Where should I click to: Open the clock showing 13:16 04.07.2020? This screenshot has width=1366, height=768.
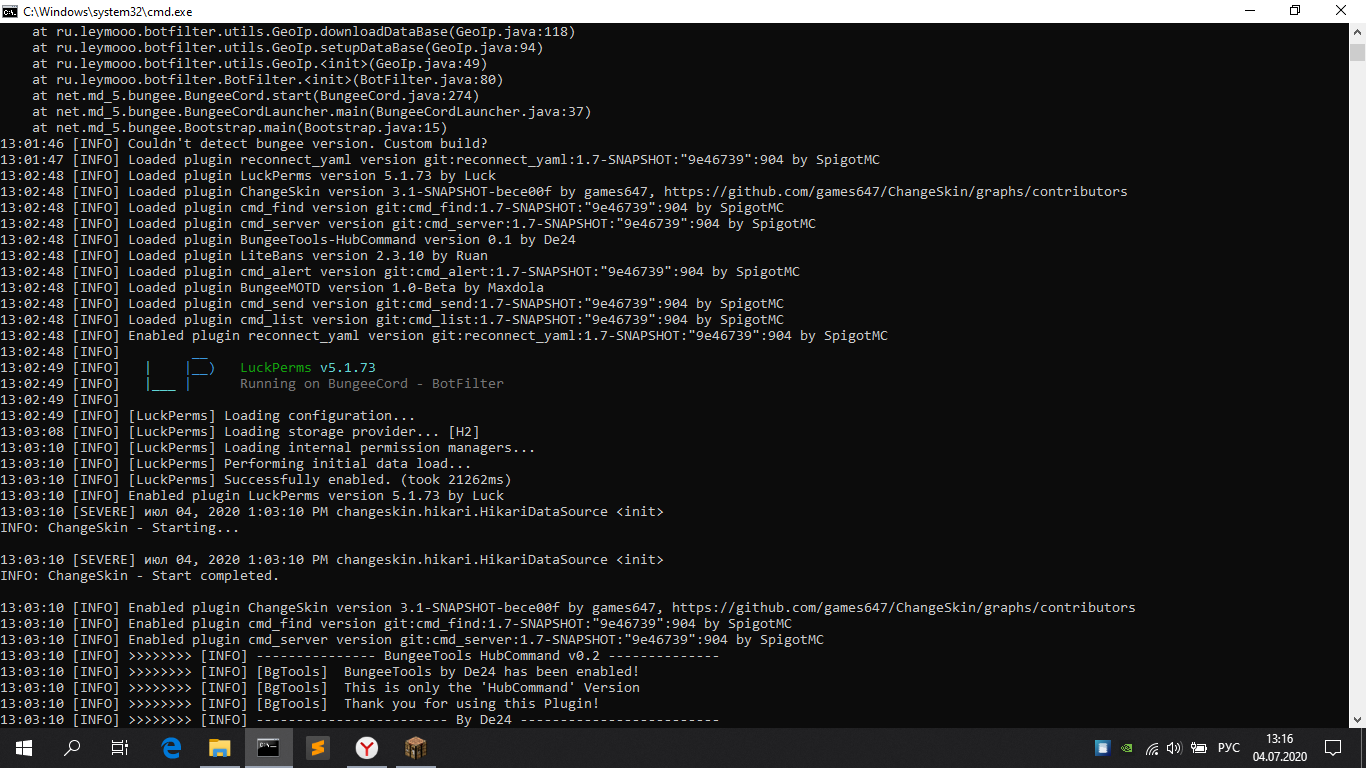point(1279,747)
